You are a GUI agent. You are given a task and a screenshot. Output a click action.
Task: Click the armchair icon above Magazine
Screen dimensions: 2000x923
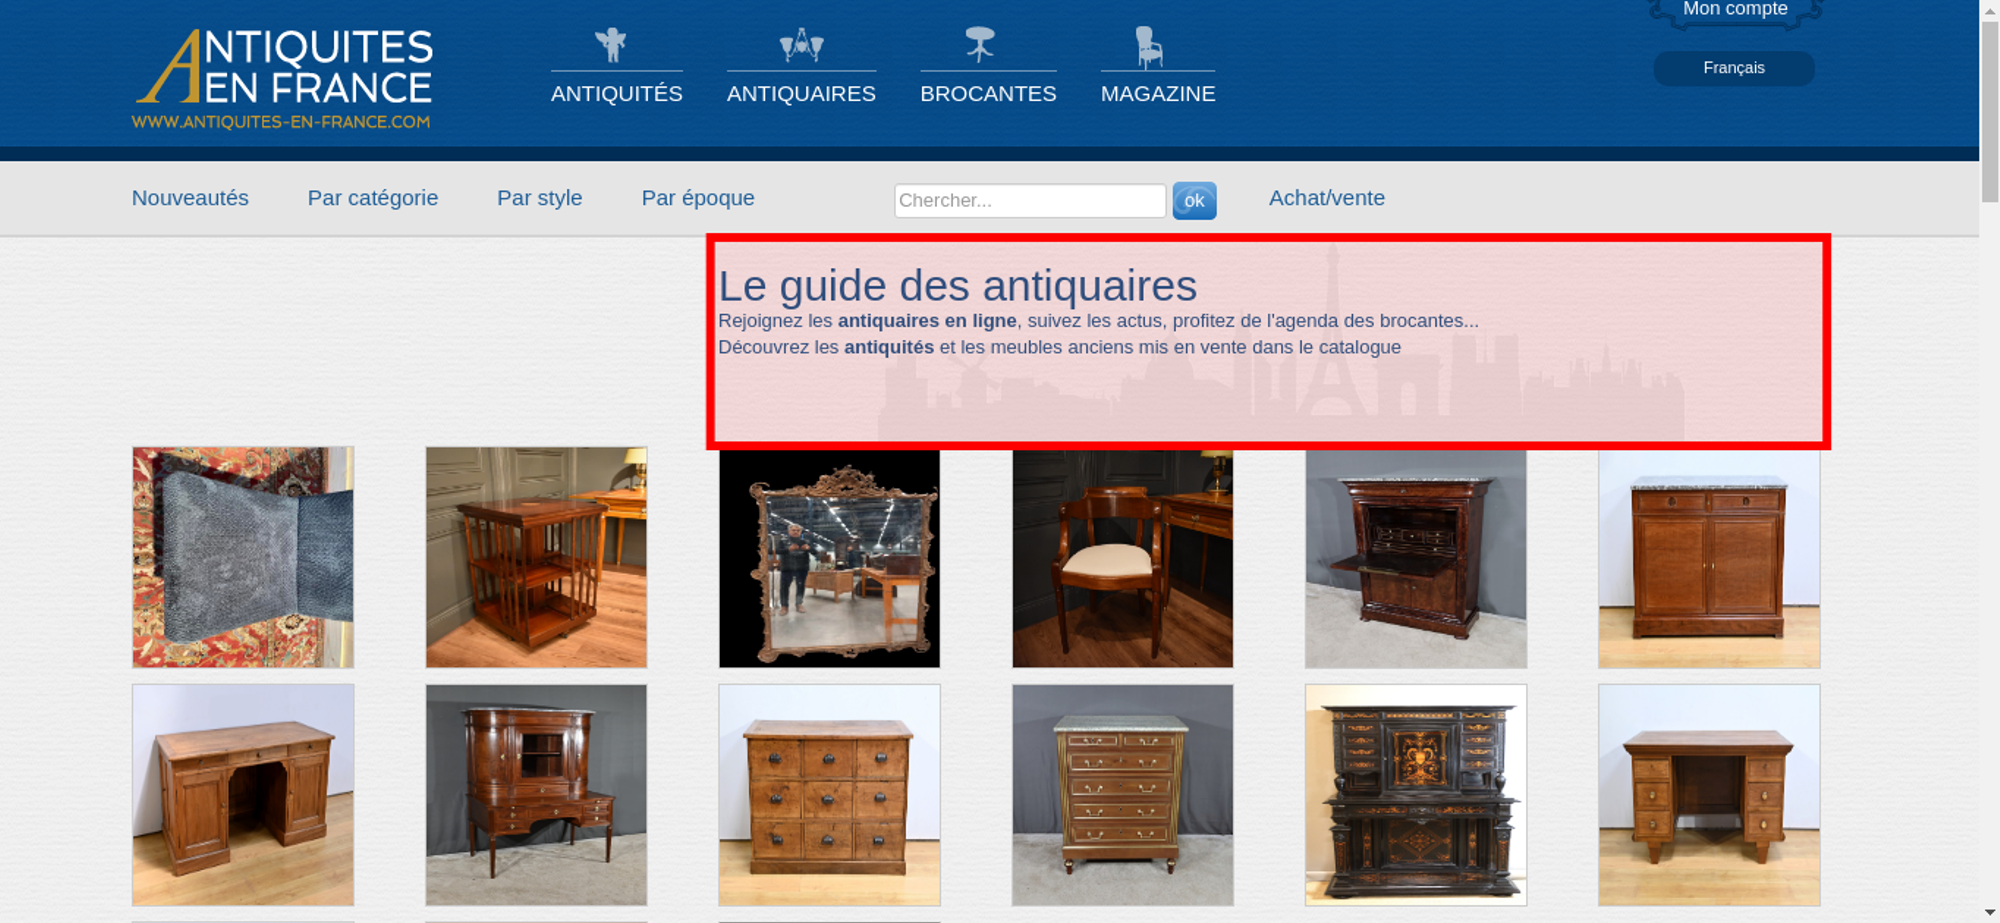point(1149,46)
